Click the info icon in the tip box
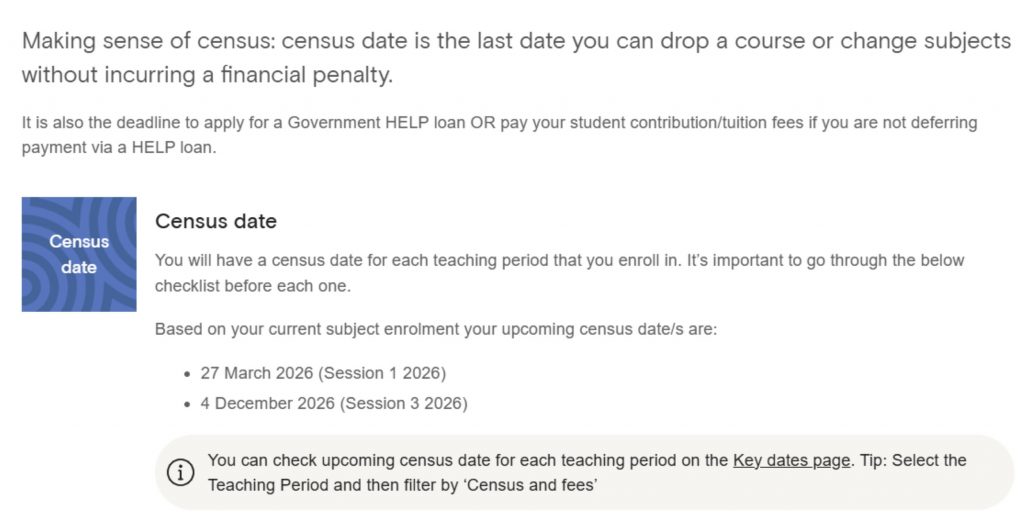Image resolution: width=1024 pixels, height=524 pixels. [180, 472]
